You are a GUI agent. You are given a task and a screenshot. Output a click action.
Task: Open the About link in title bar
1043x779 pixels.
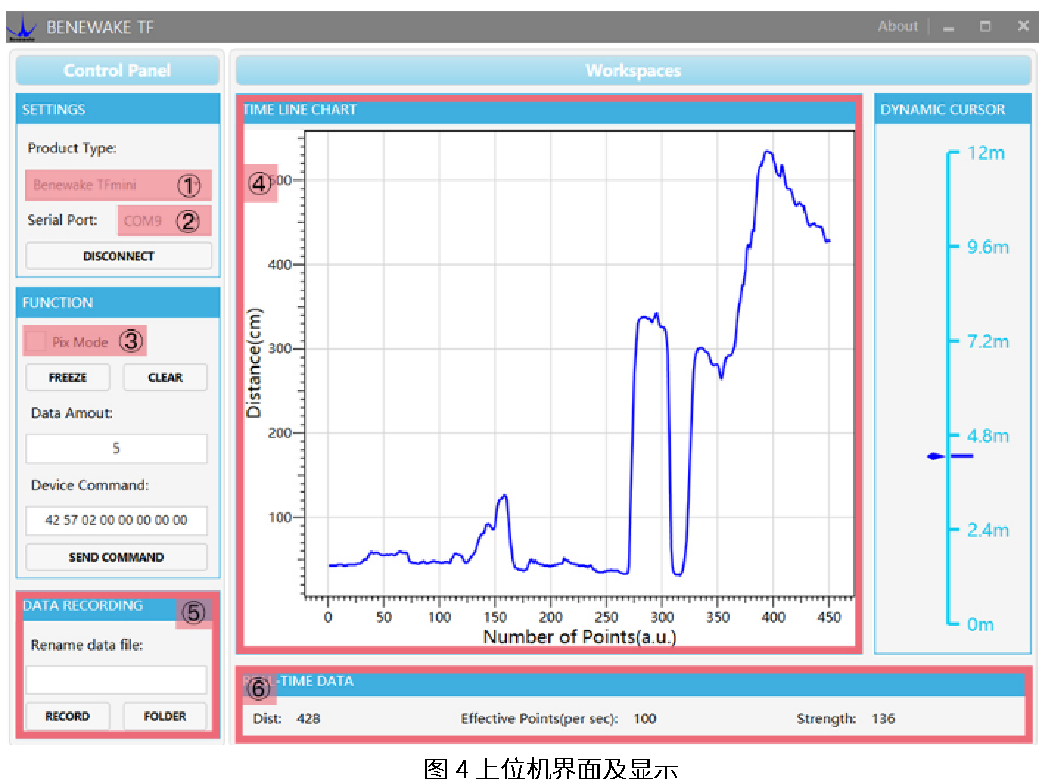pos(897,27)
